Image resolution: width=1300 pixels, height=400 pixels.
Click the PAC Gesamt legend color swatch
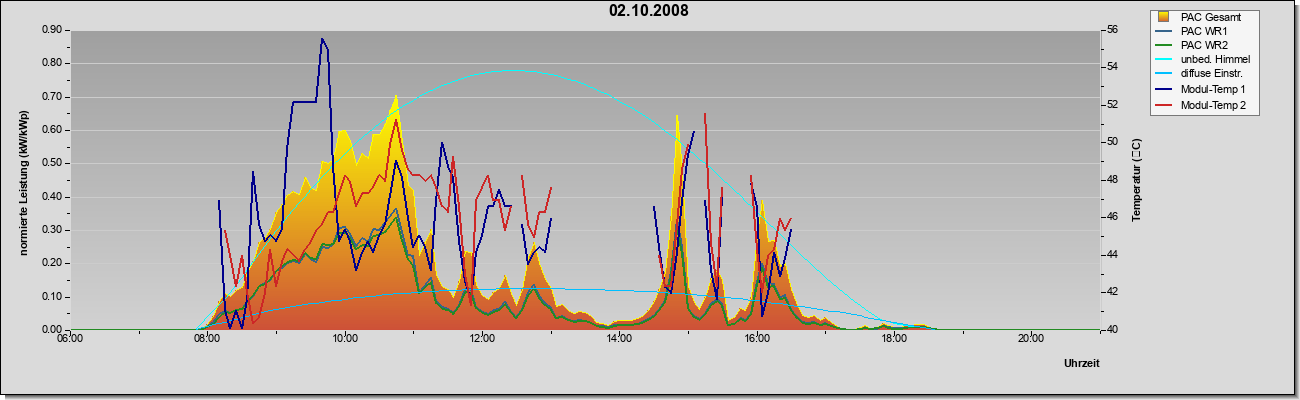click(x=1163, y=17)
